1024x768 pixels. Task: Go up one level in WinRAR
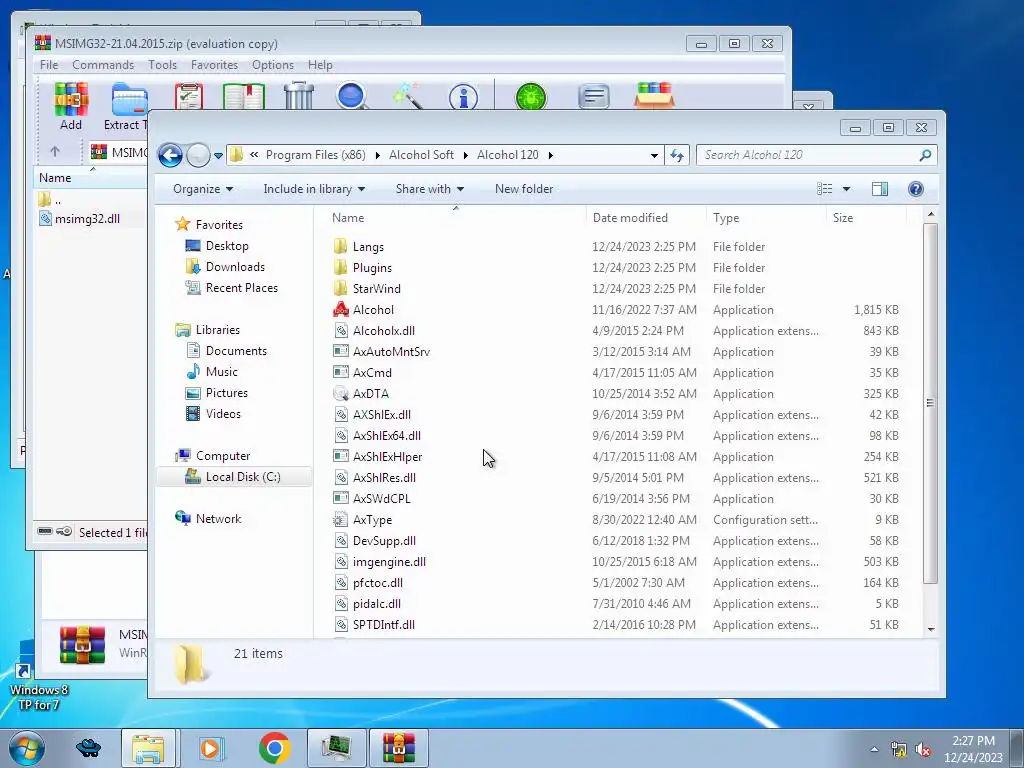coord(55,152)
